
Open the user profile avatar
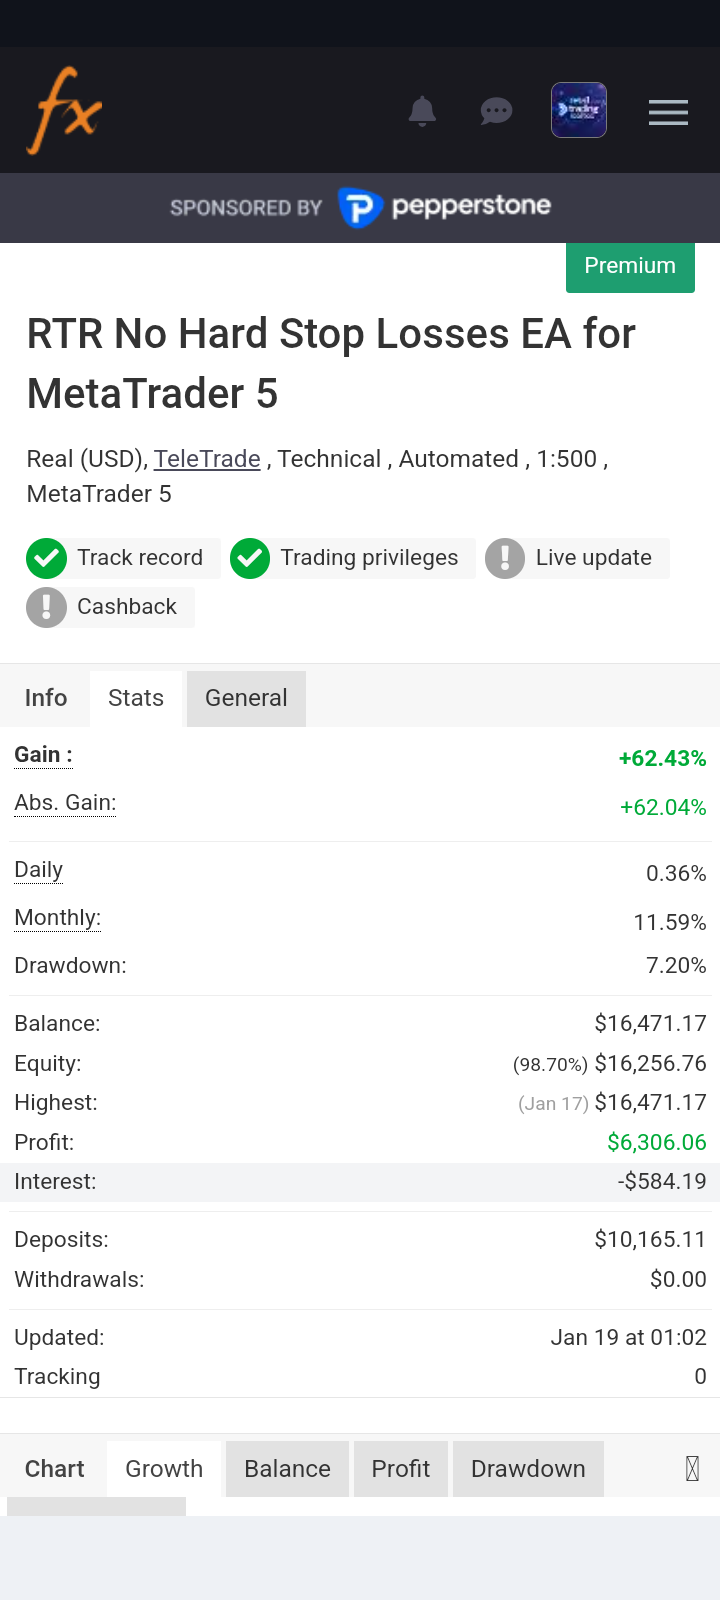579,110
